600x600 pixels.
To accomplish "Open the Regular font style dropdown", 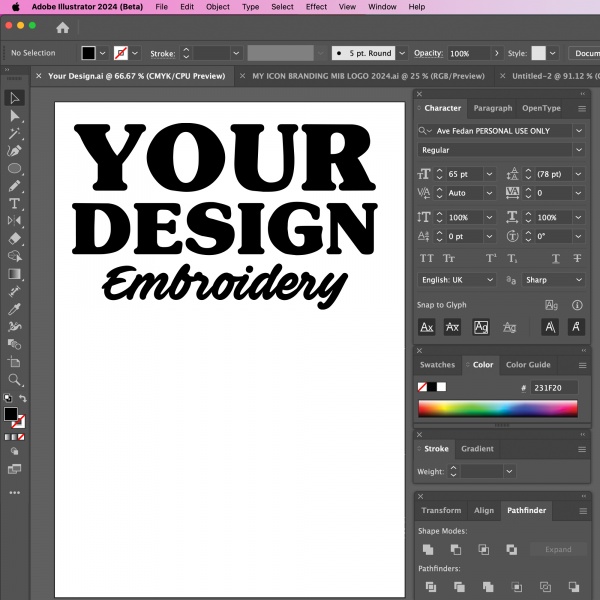I will 579,150.
